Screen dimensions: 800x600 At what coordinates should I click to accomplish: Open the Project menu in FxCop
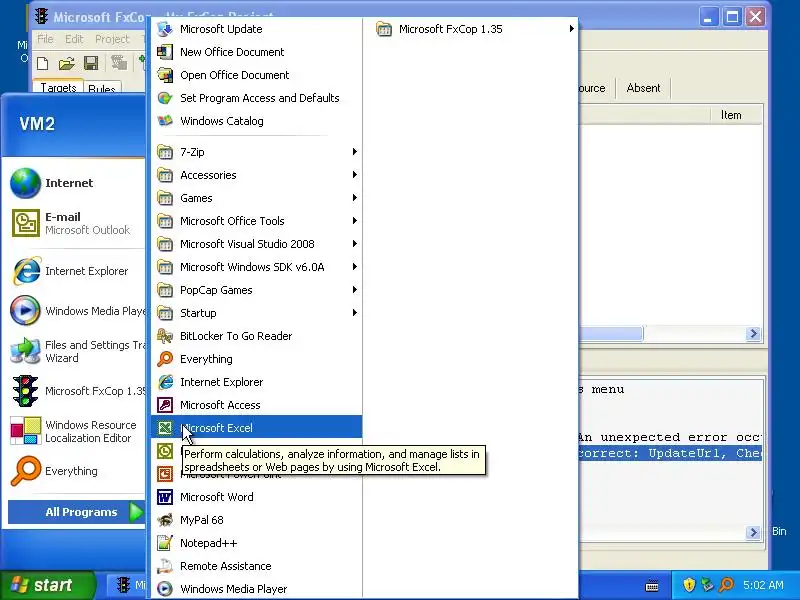tap(112, 39)
